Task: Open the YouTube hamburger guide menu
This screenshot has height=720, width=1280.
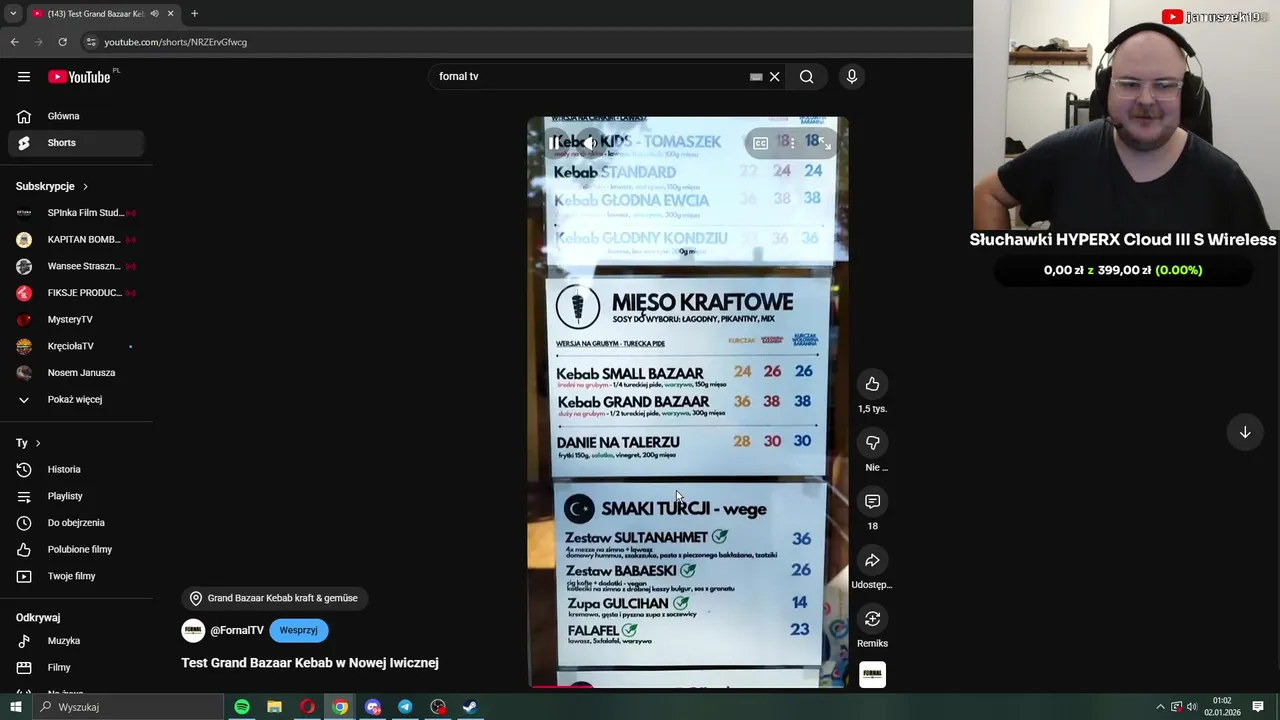Action: [x=24, y=77]
